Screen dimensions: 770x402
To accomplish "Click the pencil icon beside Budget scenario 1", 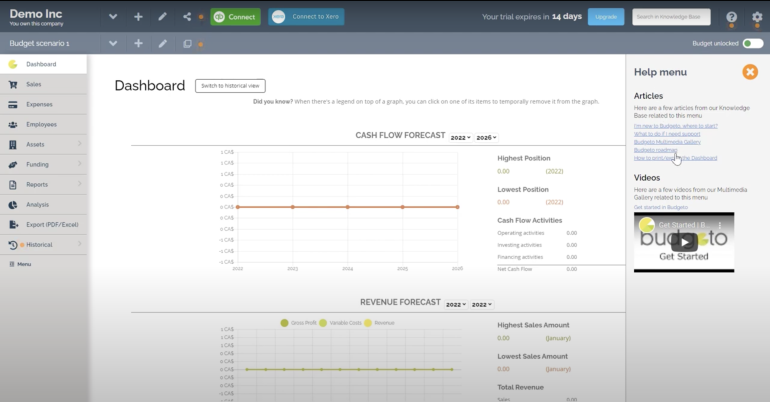I will click(x=162, y=44).
